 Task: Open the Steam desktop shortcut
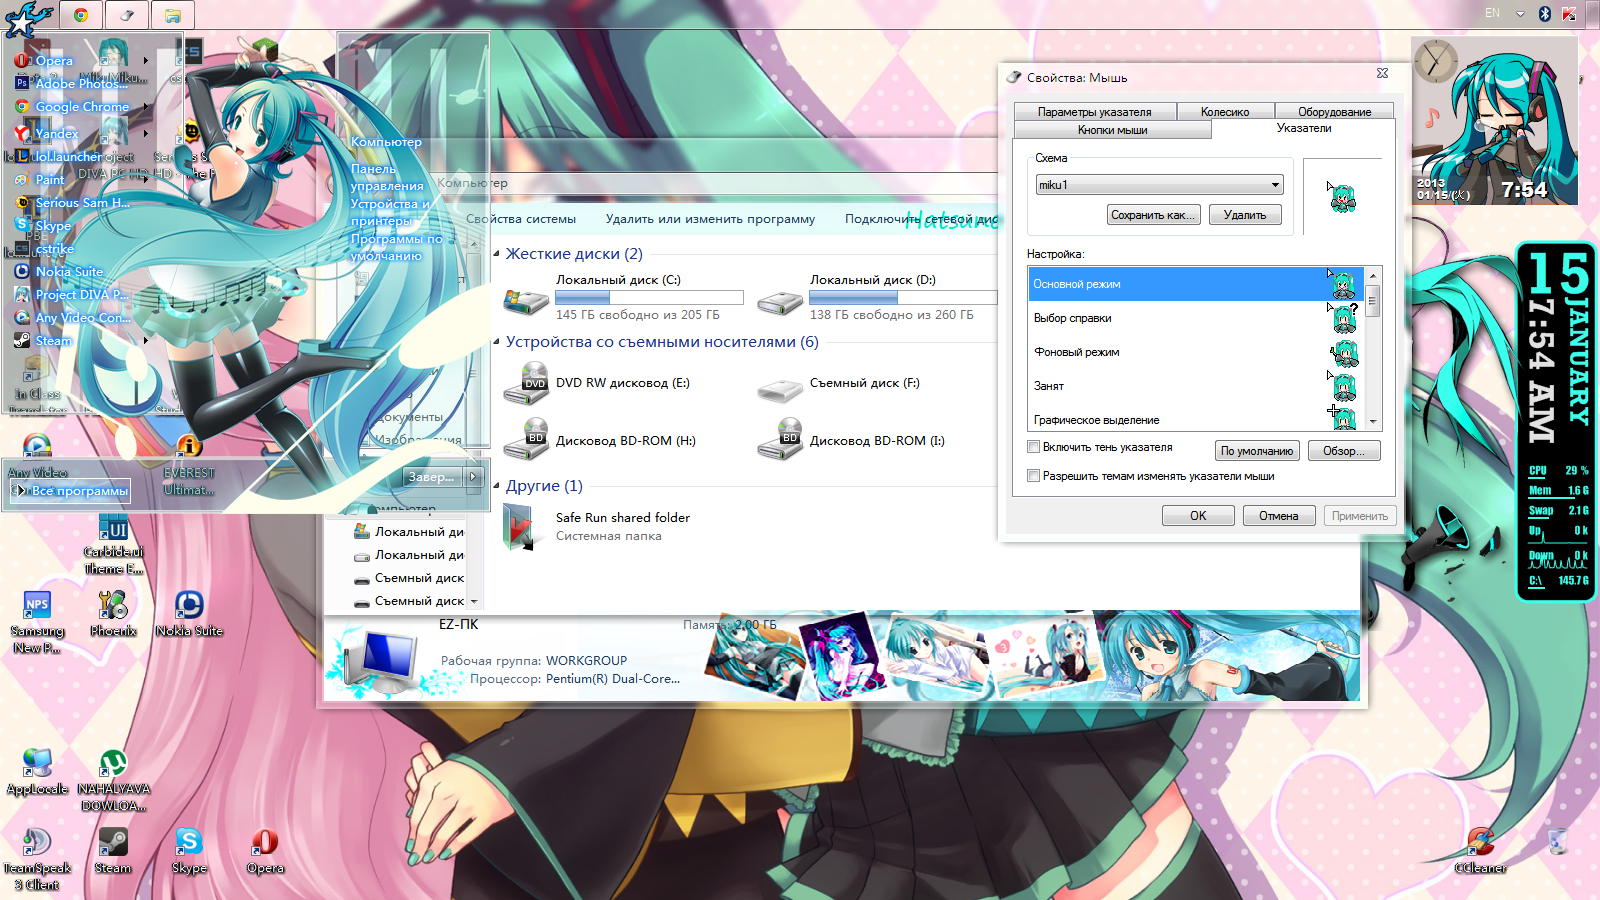coord(113,851)
